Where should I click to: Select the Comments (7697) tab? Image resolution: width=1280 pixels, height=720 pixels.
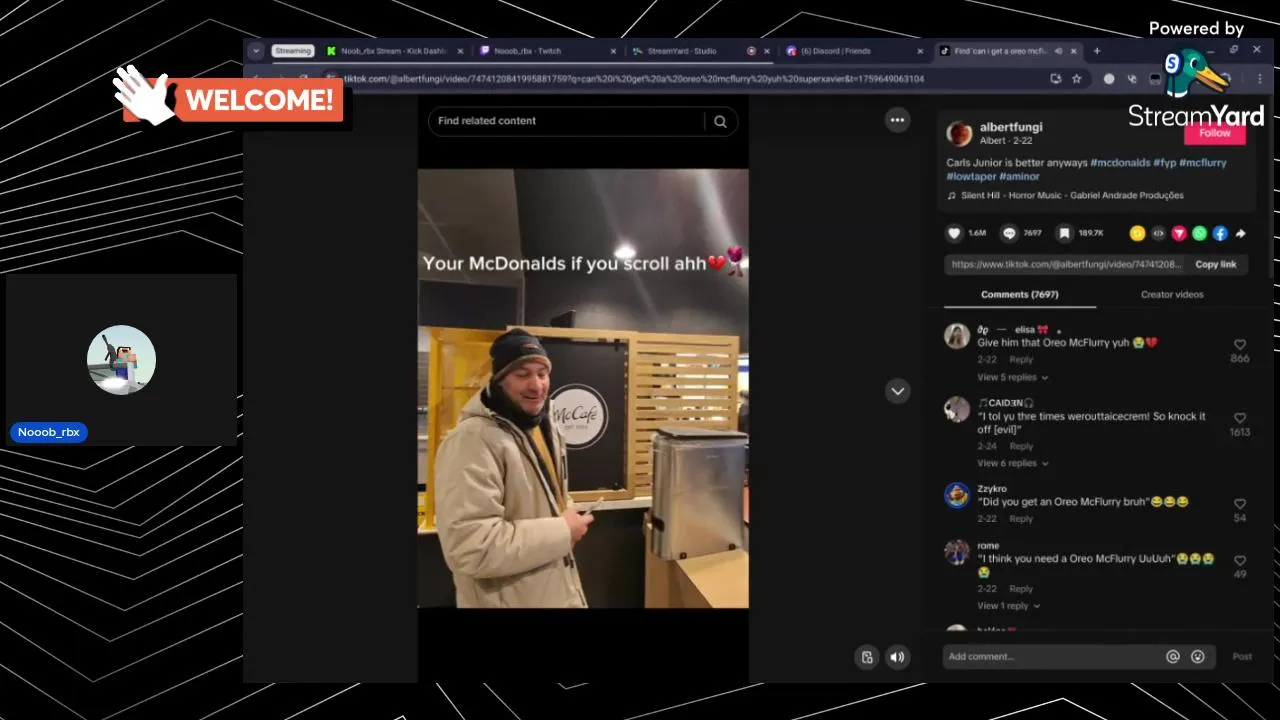(x=1019, y=294)
